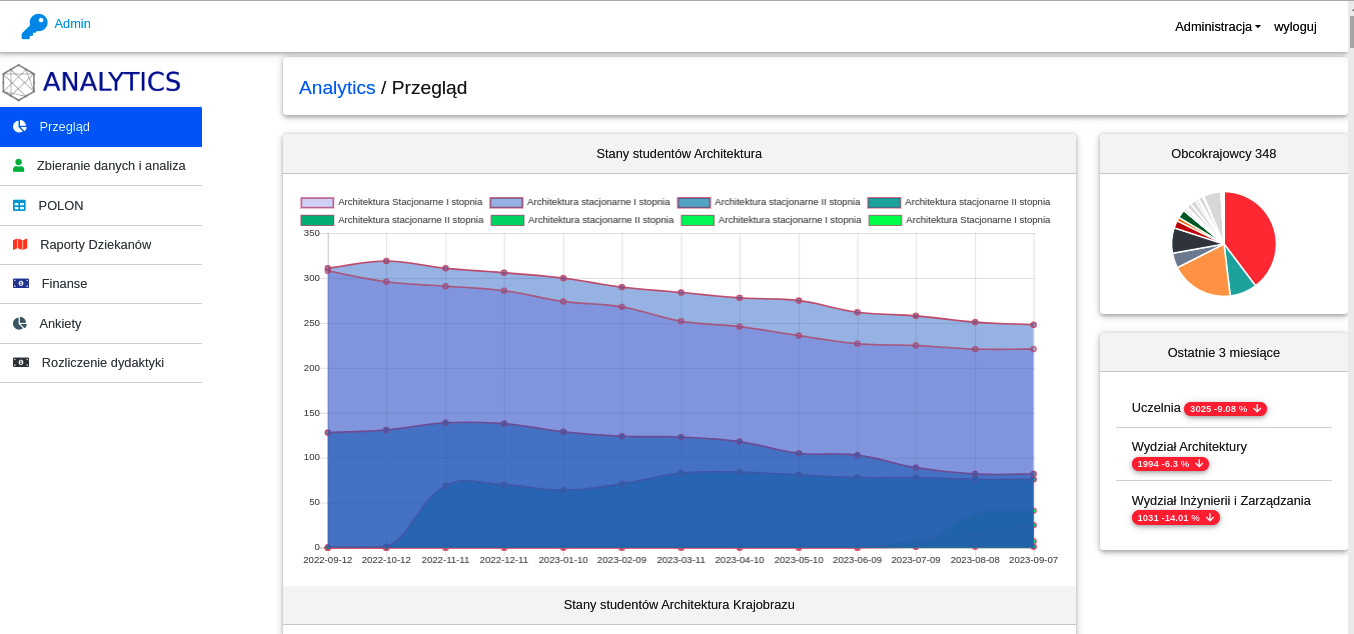Click the dark banknote icon for Rozliczenie dydaktyki
The image size is (1354, 634).
point(21,362)
